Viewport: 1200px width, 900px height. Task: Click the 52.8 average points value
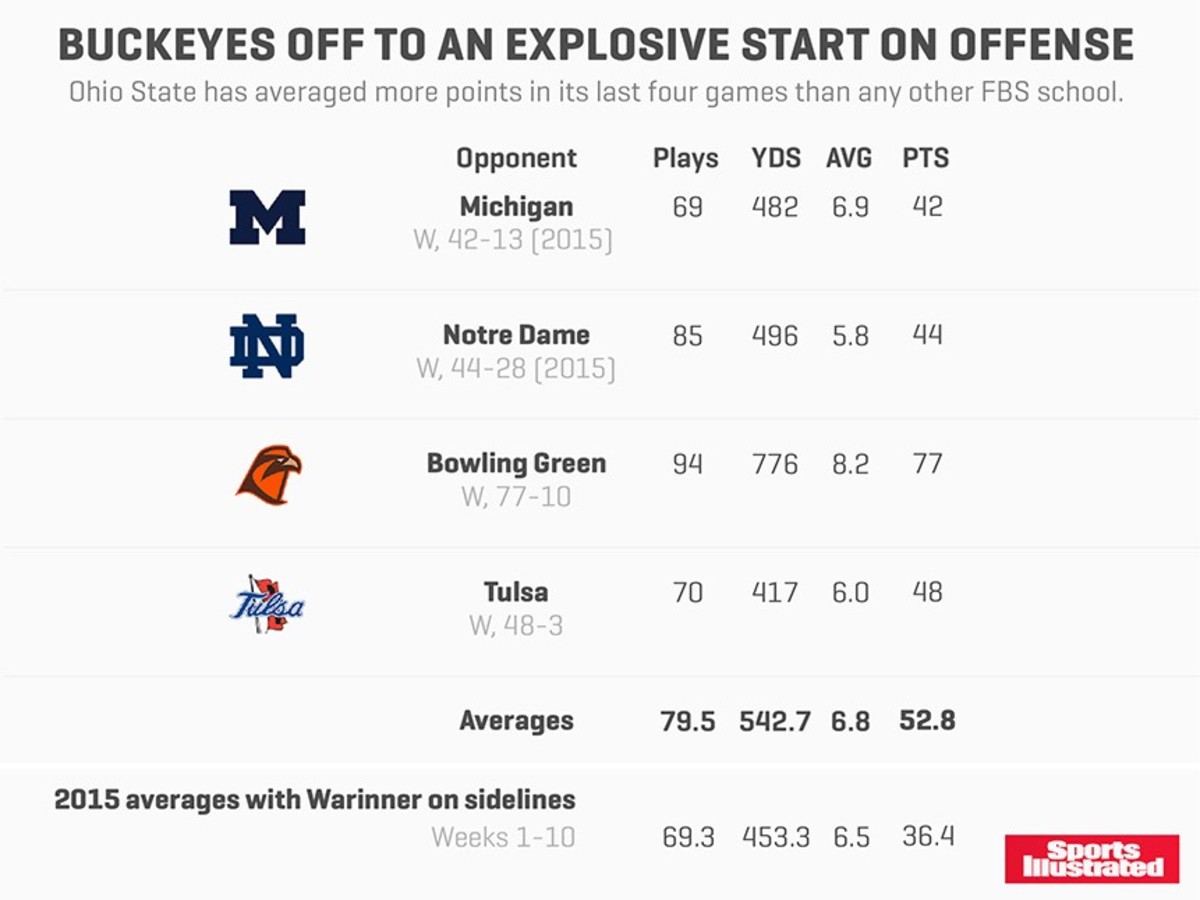(927, 720)
